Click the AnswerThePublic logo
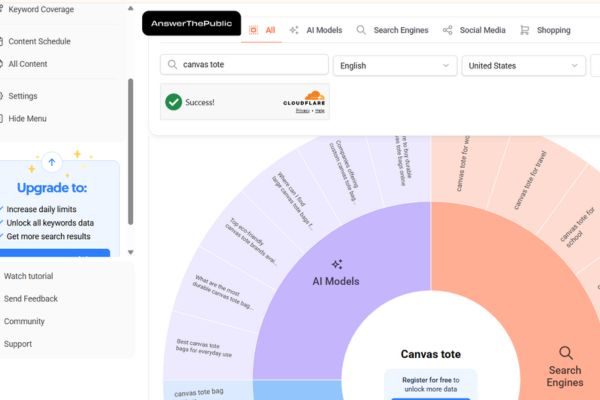Viewport: 600px width, 400px height. (191, 23)
